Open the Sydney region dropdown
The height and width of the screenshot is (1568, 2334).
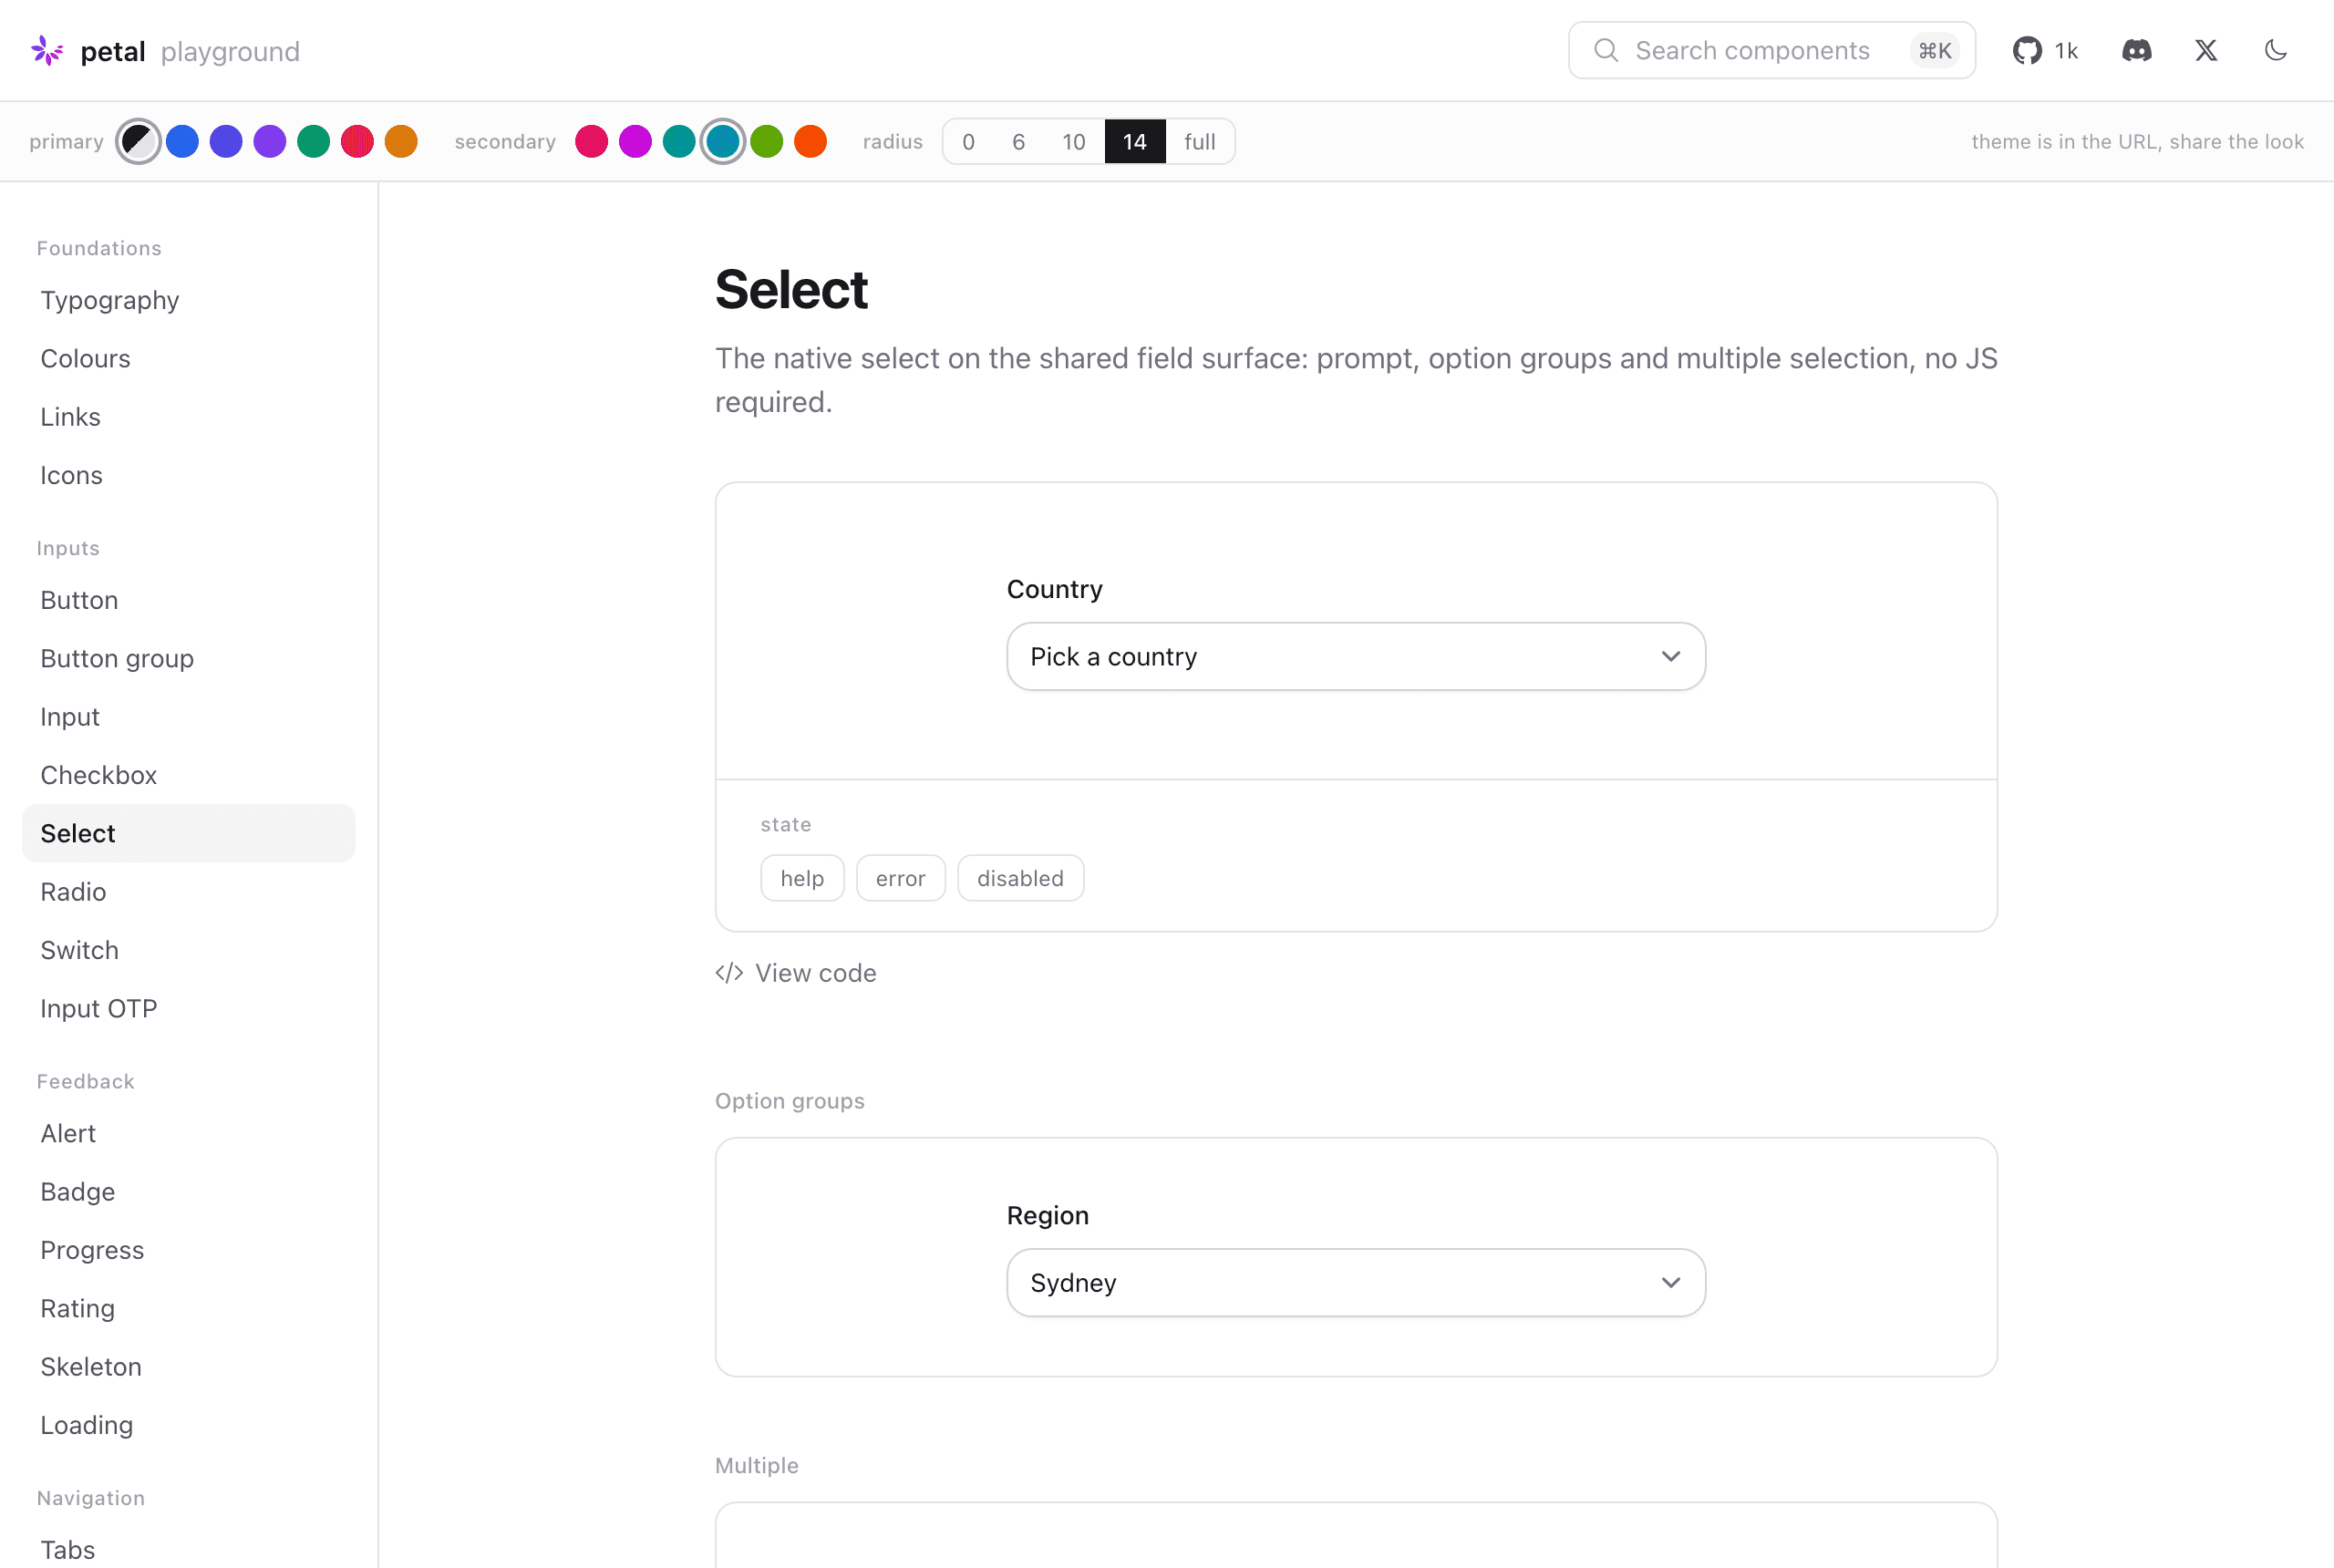tap(1356, 1283)
